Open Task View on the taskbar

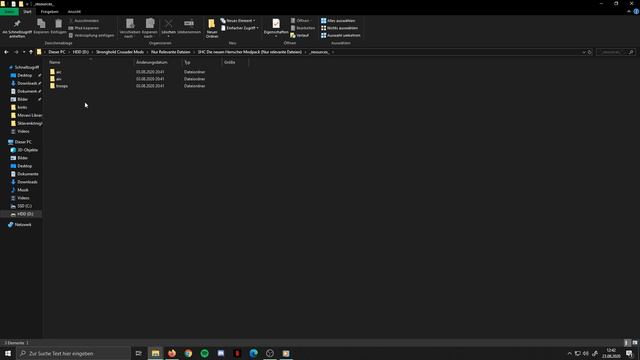(139, 353)
